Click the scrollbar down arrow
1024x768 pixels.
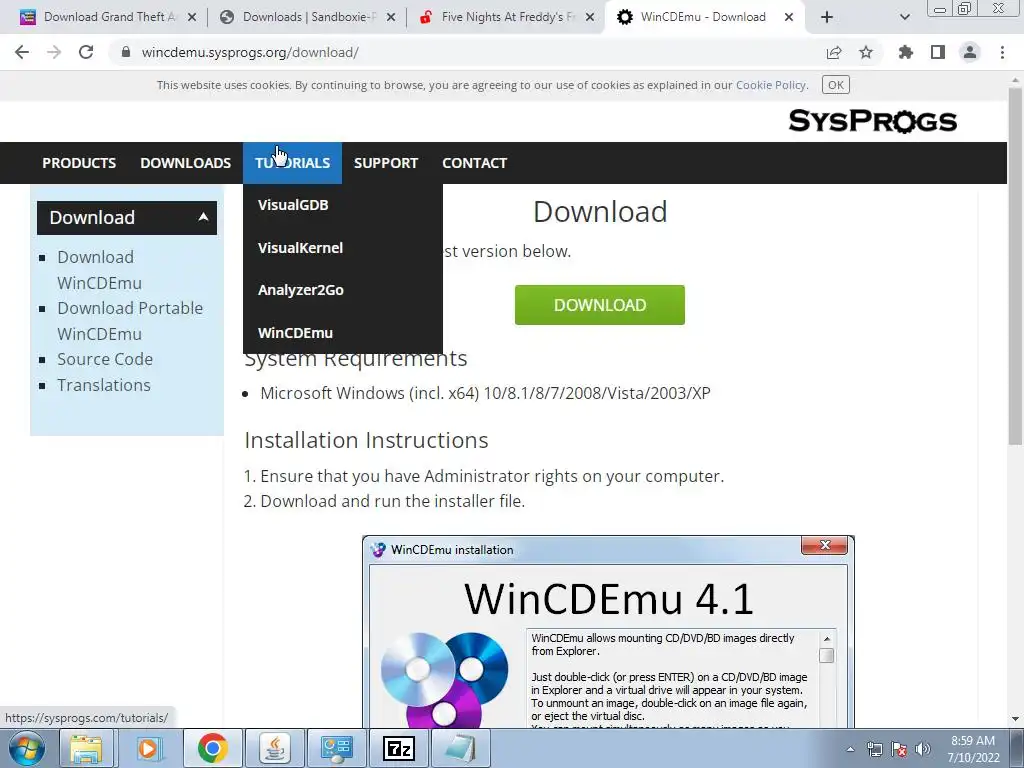click(1016, 718)
